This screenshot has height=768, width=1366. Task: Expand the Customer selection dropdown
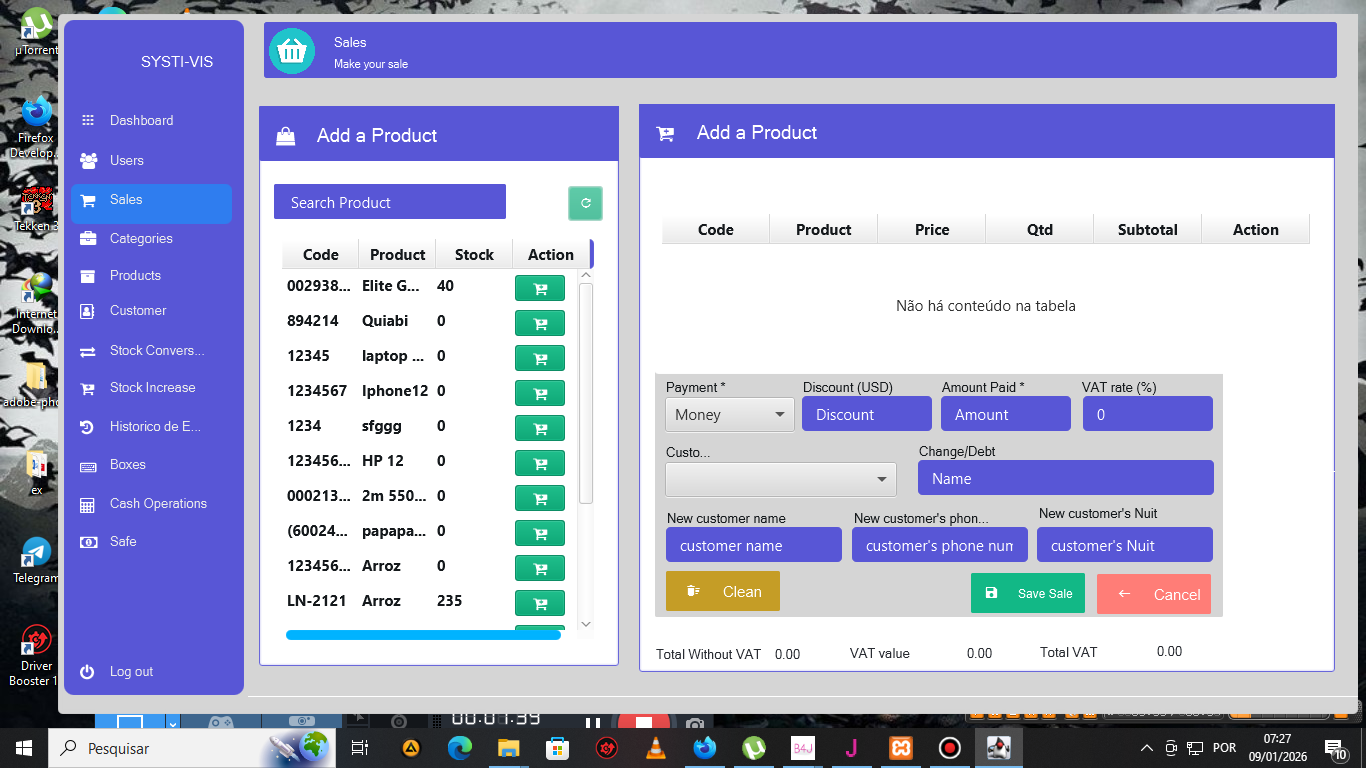781,479
